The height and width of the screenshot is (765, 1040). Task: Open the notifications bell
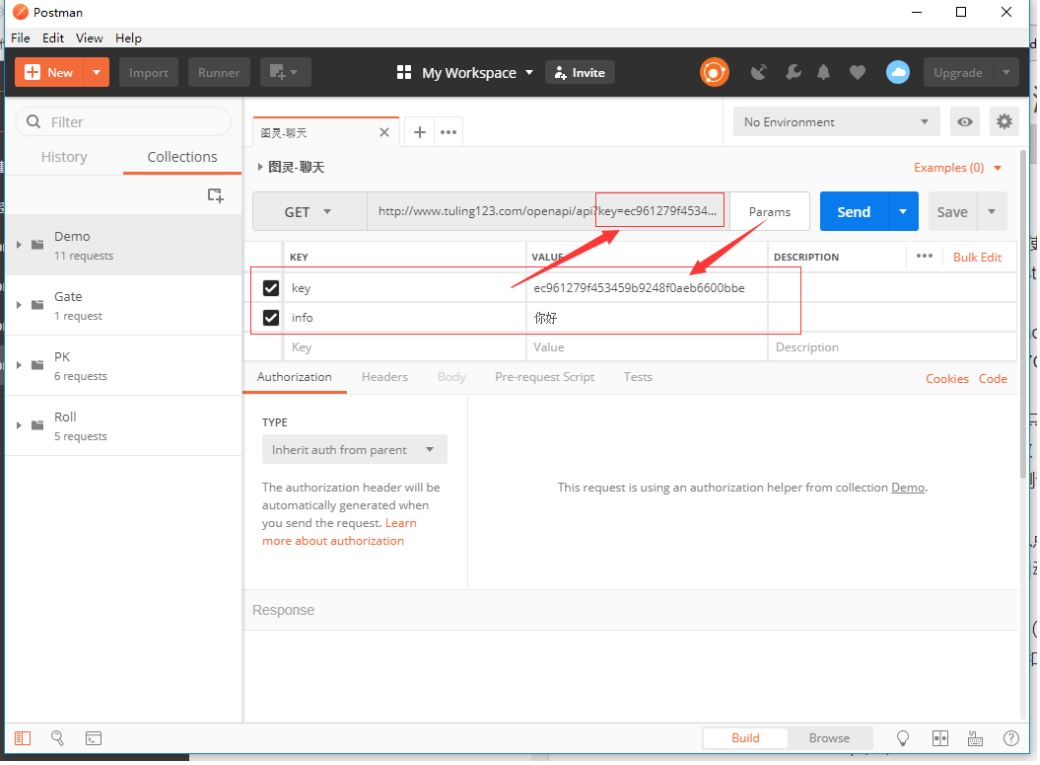(823, 72)
